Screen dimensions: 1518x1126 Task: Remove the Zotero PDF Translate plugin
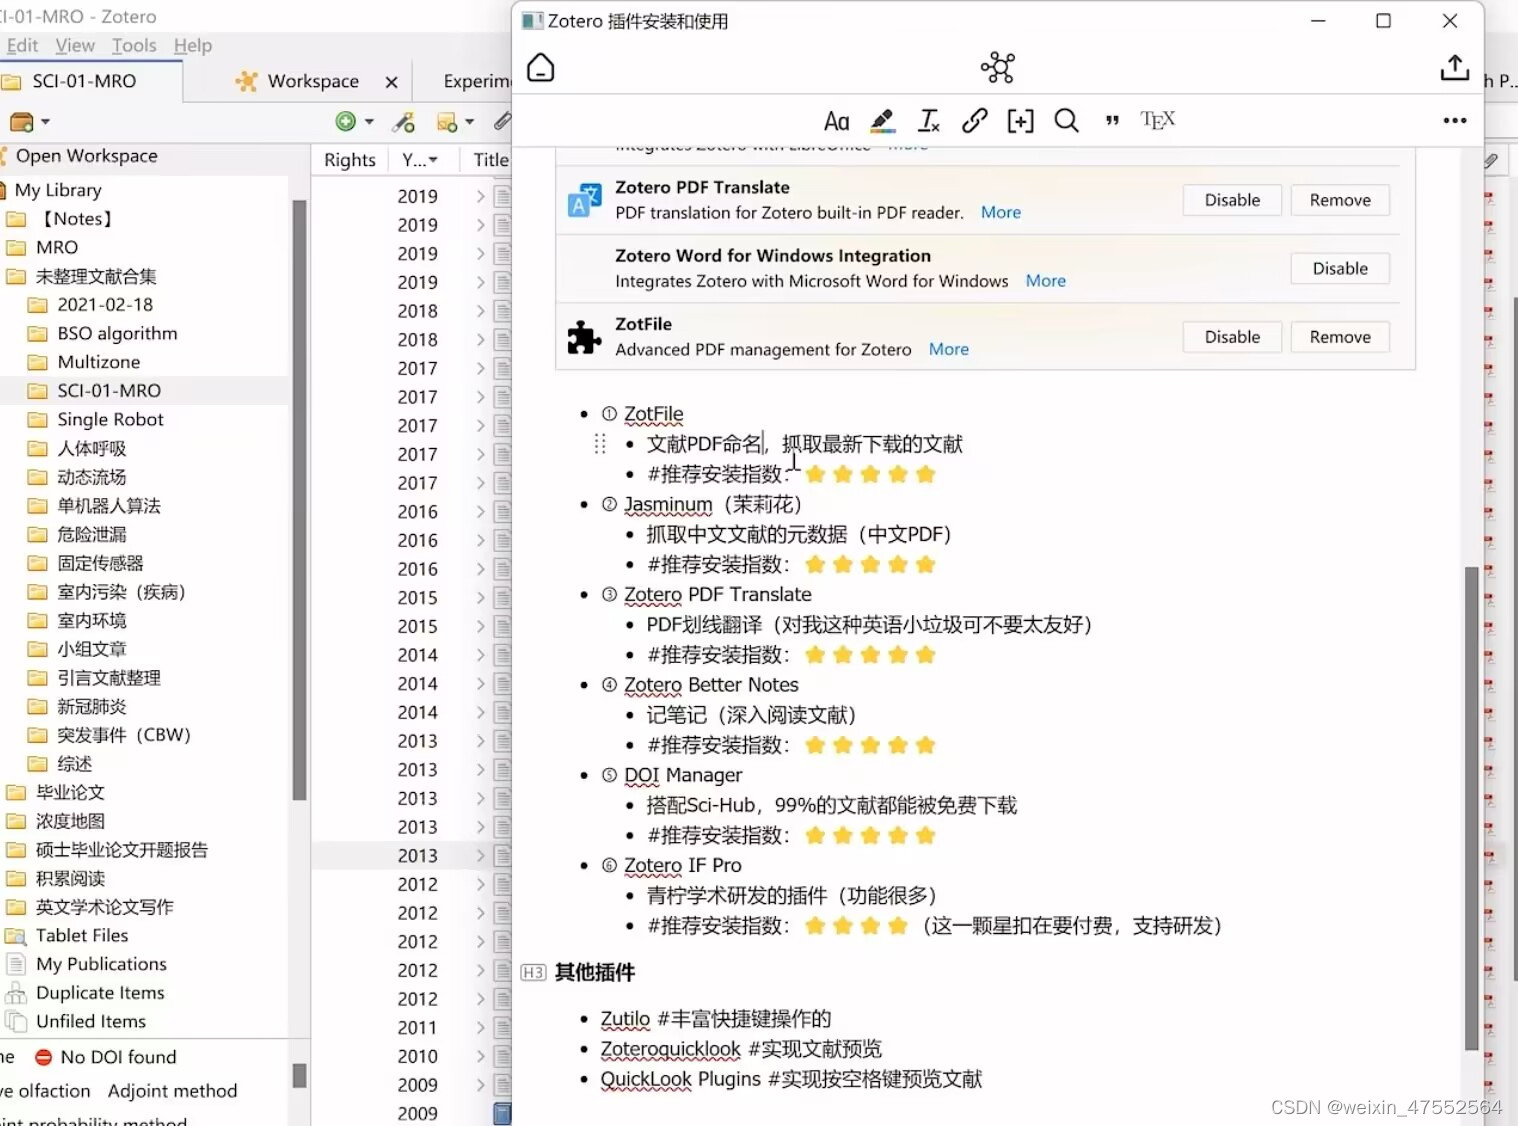[1340, 200]
